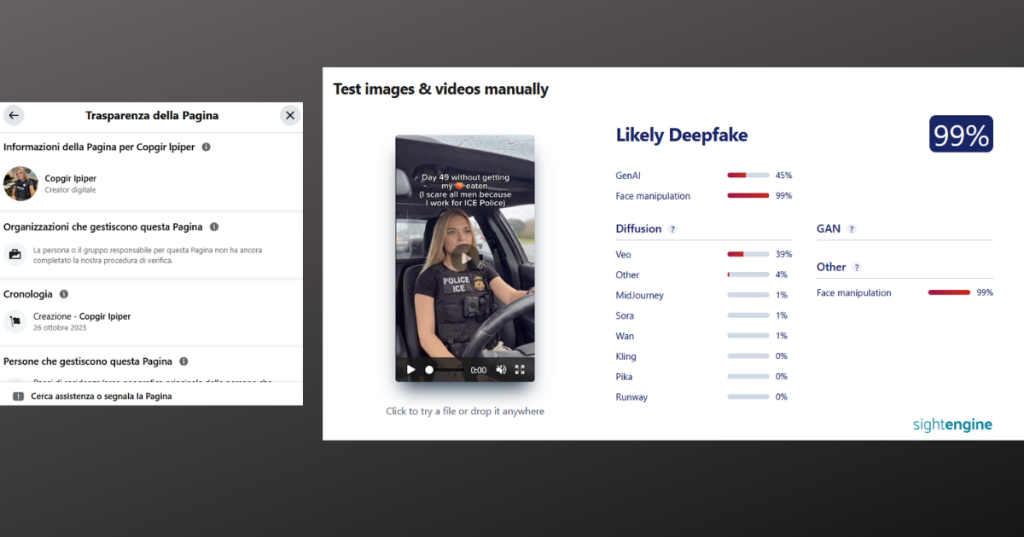
Task: Click info icon beside Informazioni della Pagina
Action: pyautogui.click(x=206, y=147)
